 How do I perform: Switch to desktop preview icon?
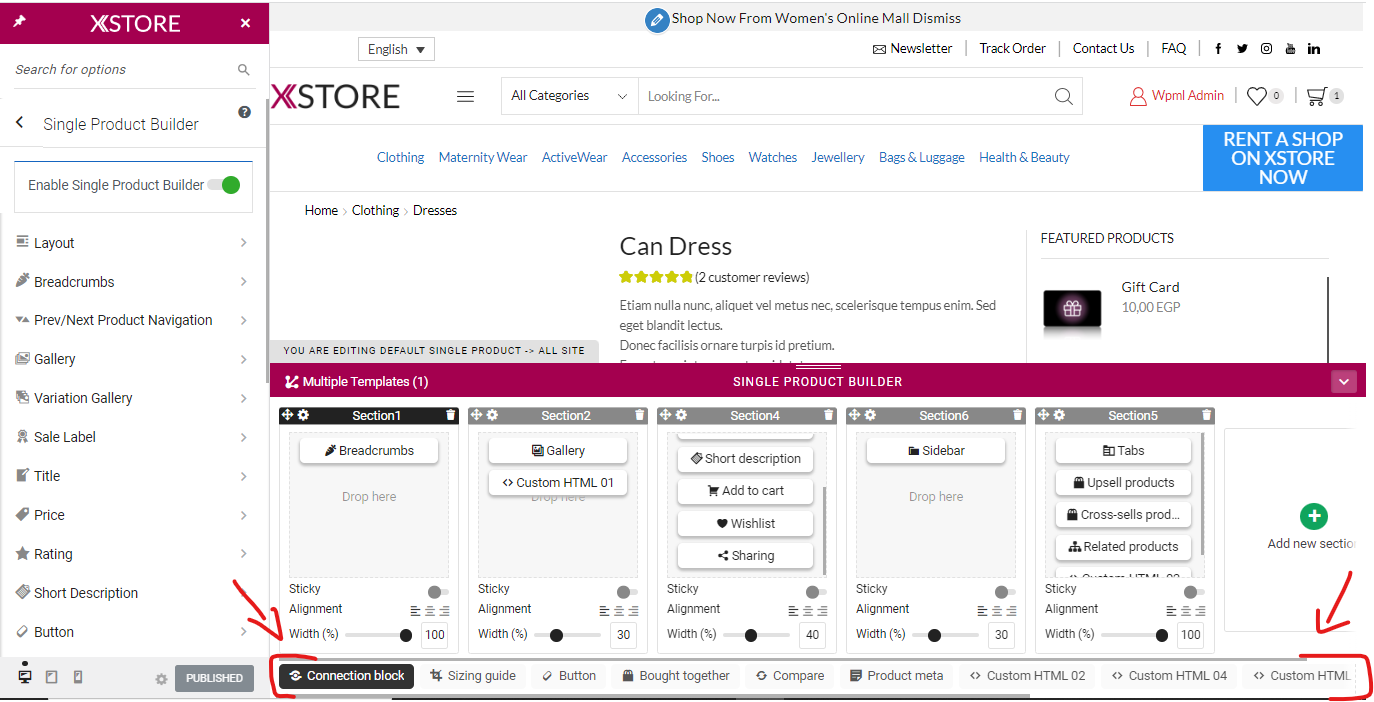pos(25,677)
